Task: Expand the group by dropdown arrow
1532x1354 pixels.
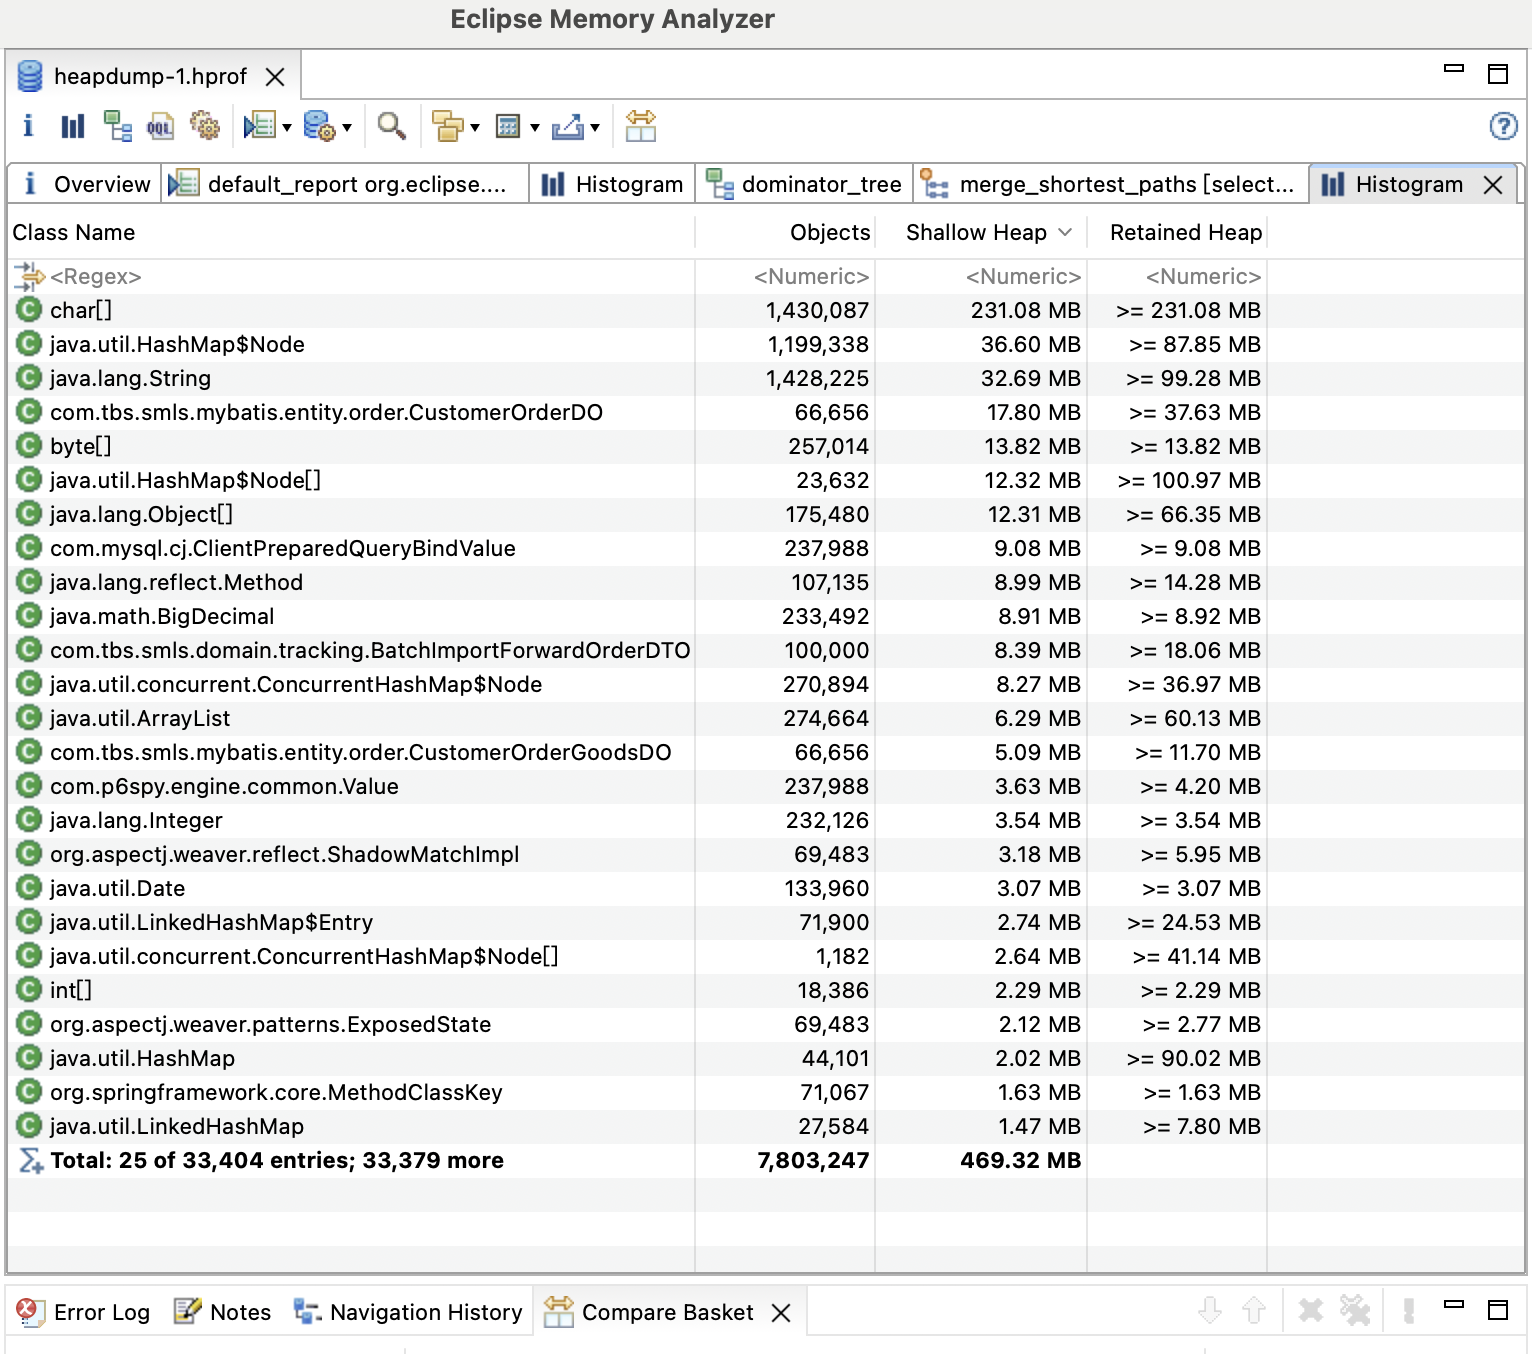Action: point(475,127)
